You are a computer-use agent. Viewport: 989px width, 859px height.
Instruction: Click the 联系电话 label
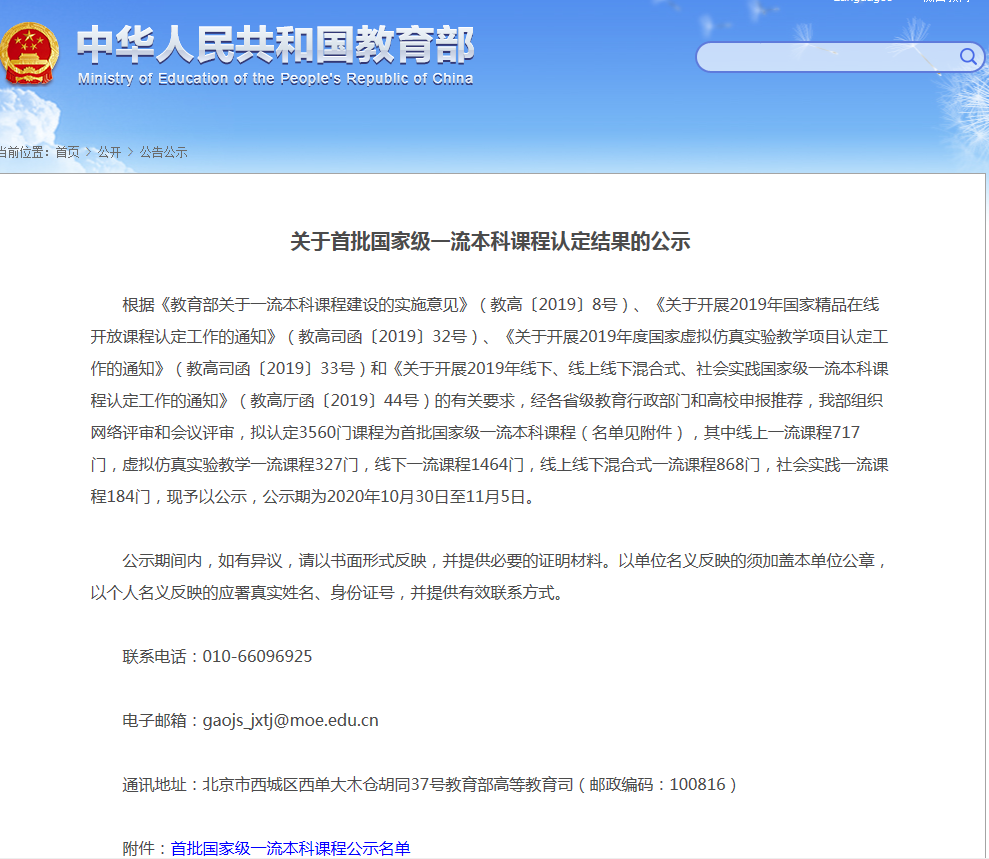coord(155,657)
